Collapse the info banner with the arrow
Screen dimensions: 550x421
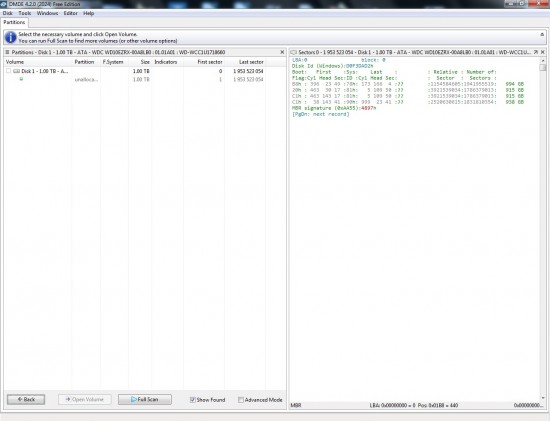click(x=542, y=34)
